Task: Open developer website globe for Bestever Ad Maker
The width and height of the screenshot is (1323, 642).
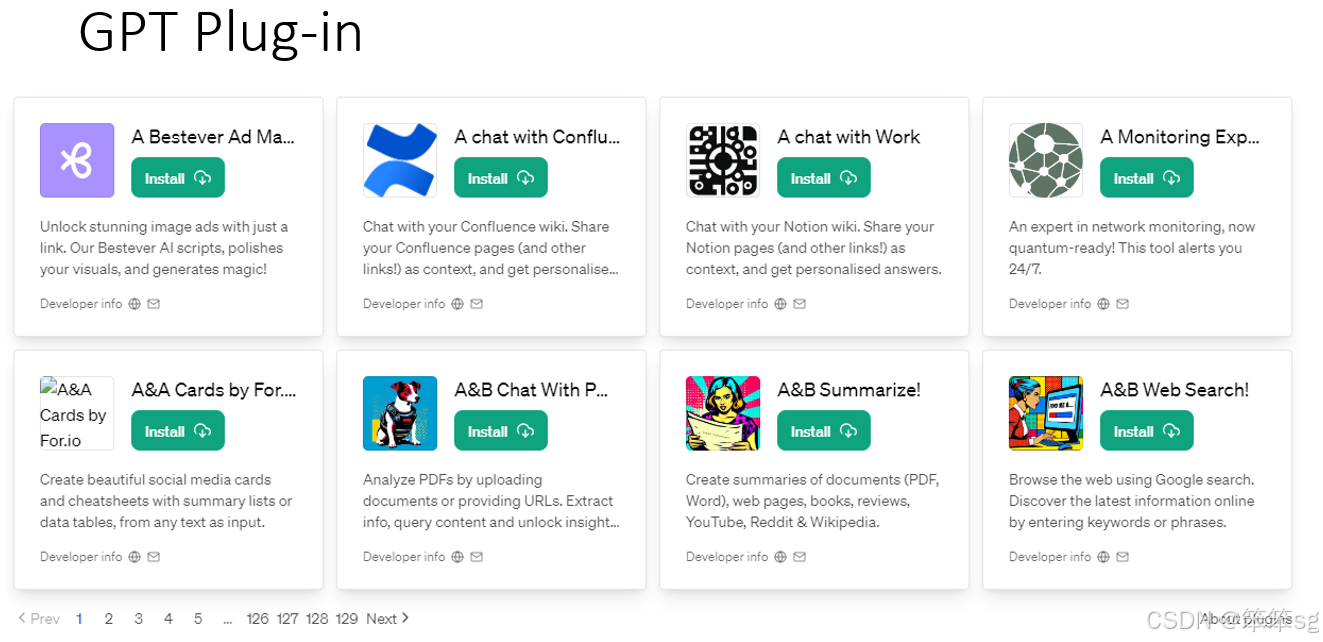Action: tap(134, 304)
